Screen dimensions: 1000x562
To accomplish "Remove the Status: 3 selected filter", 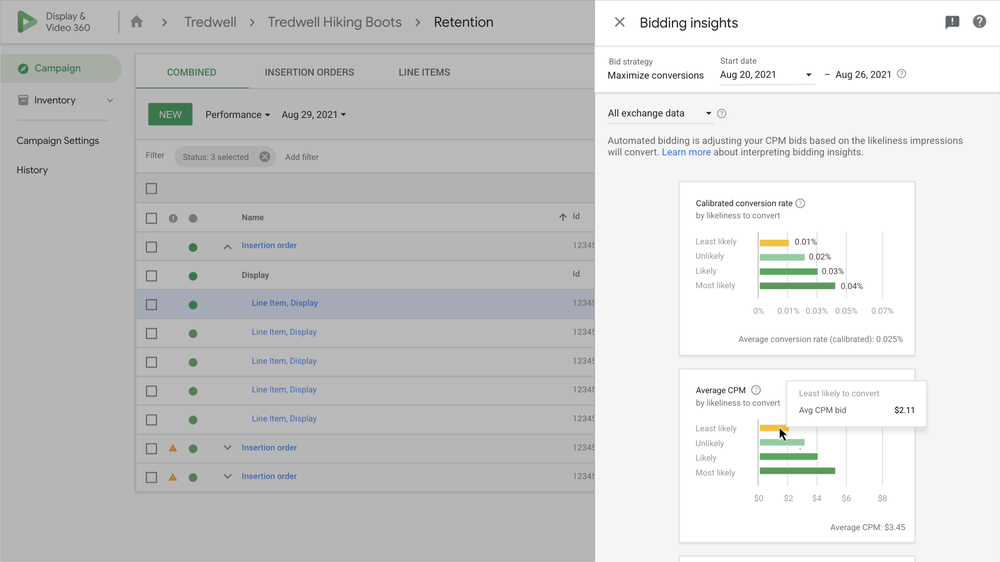I will (265, 157).
